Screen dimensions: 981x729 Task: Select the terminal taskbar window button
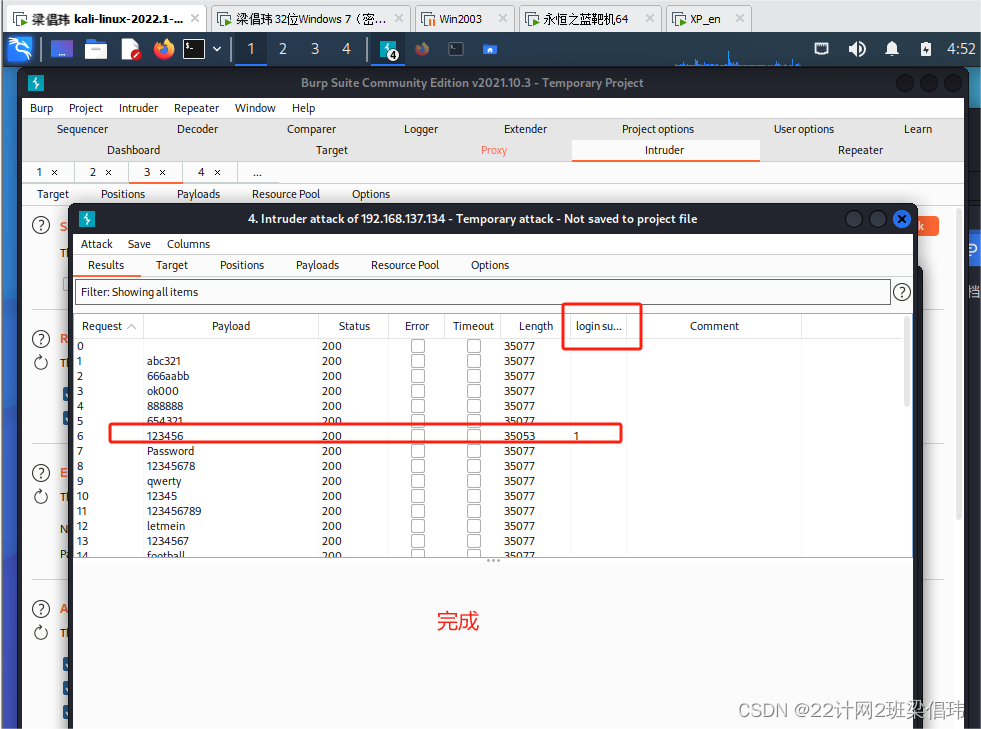456,49
